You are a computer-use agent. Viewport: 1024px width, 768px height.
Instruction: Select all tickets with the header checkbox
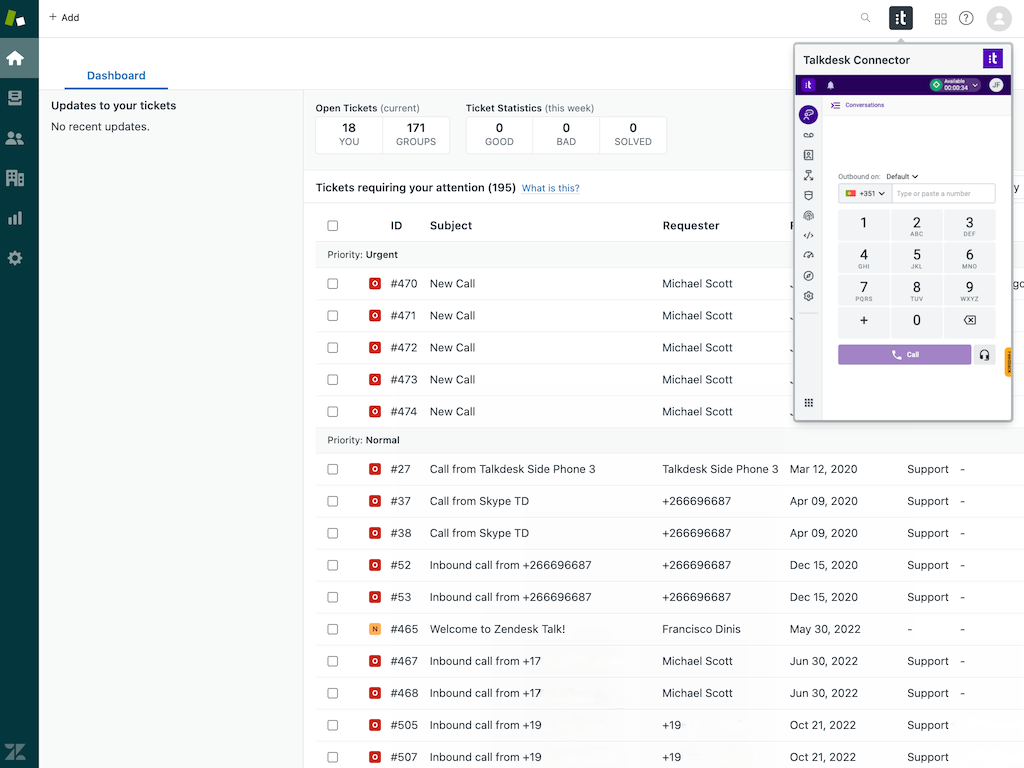tap(333, 226)
